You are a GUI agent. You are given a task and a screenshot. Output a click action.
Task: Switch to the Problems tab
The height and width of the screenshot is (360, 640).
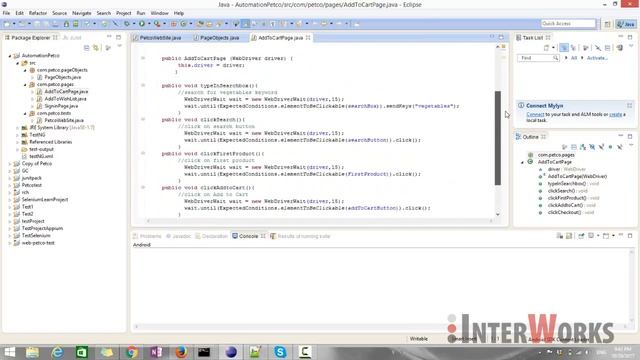click(147, 236)
